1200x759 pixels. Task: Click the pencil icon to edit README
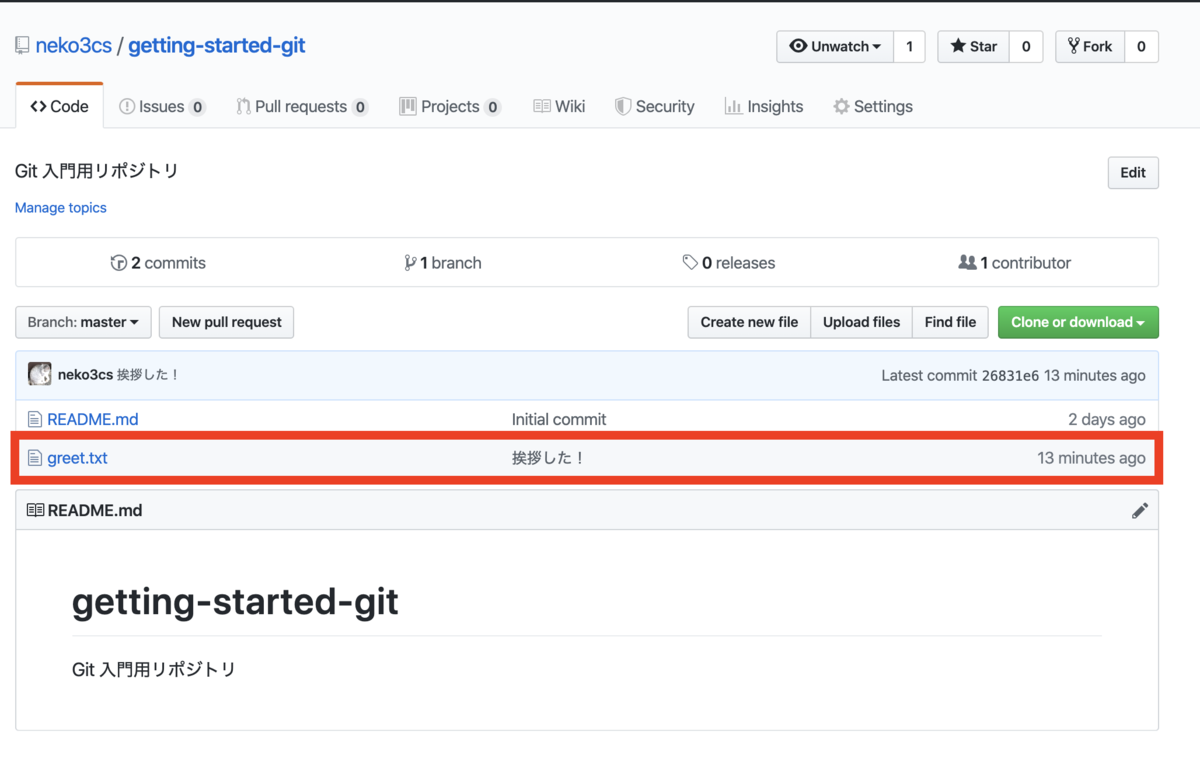[x=1139, y=511]
